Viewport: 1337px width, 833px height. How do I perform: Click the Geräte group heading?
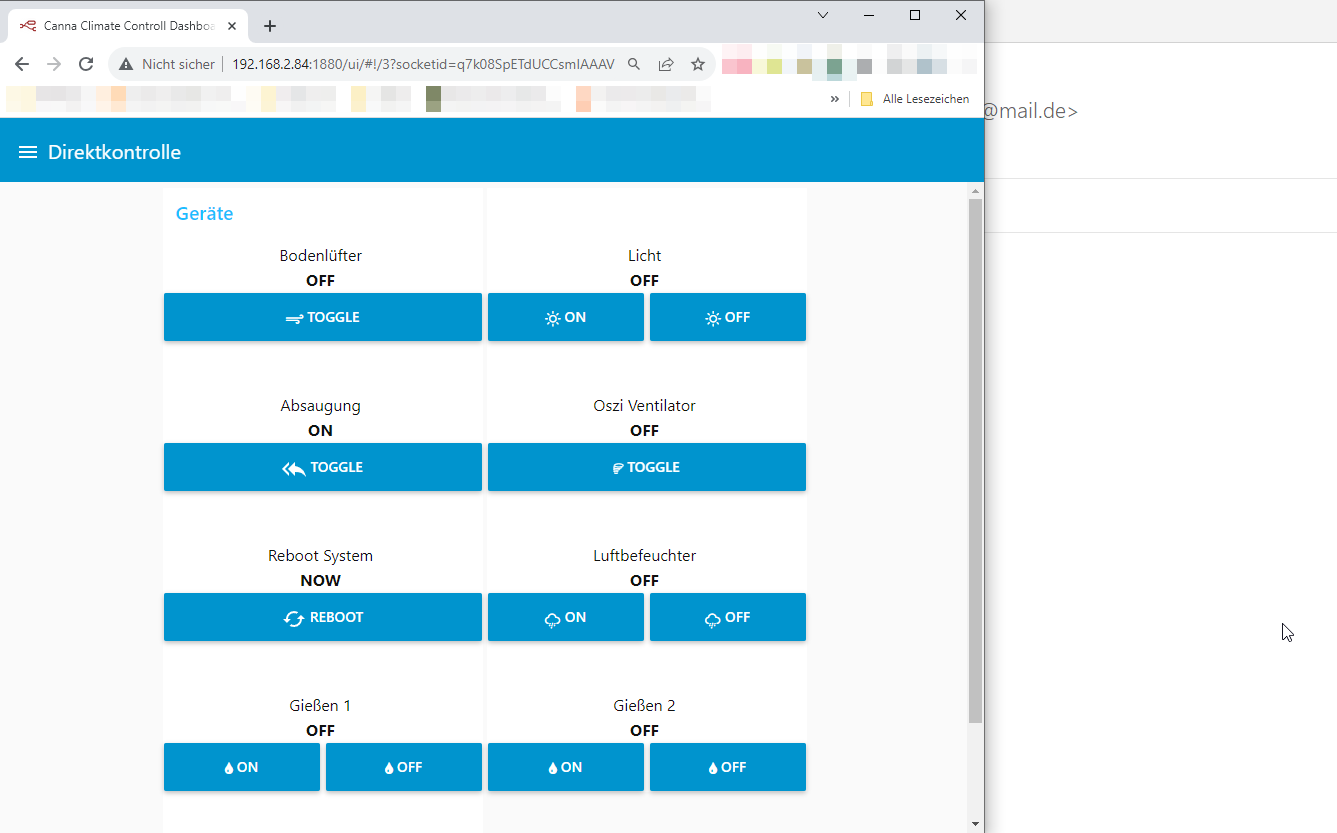point(204,213)
